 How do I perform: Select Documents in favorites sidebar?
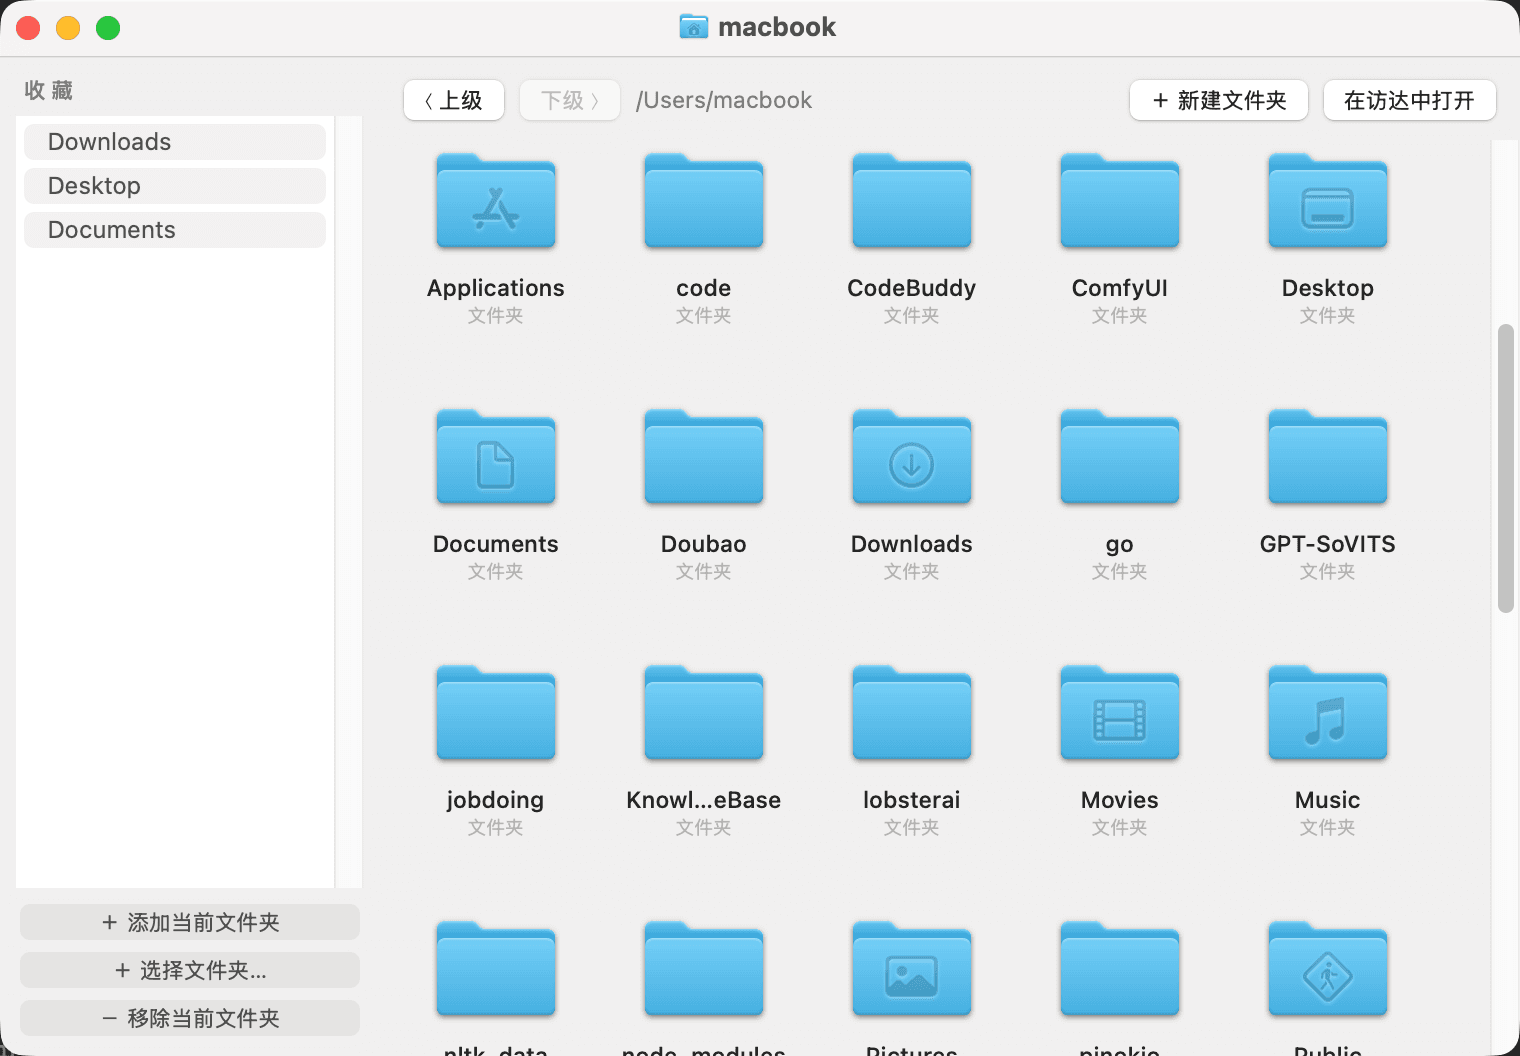pos(175,230)
